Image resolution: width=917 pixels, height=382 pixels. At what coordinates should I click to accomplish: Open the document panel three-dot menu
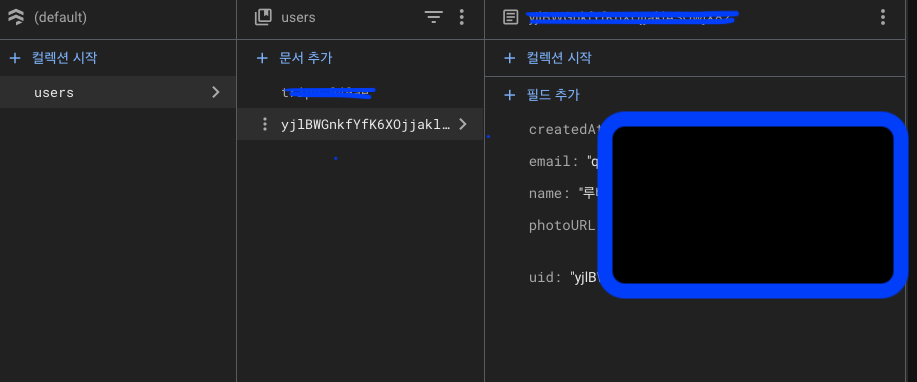click(x=883, y=17)
